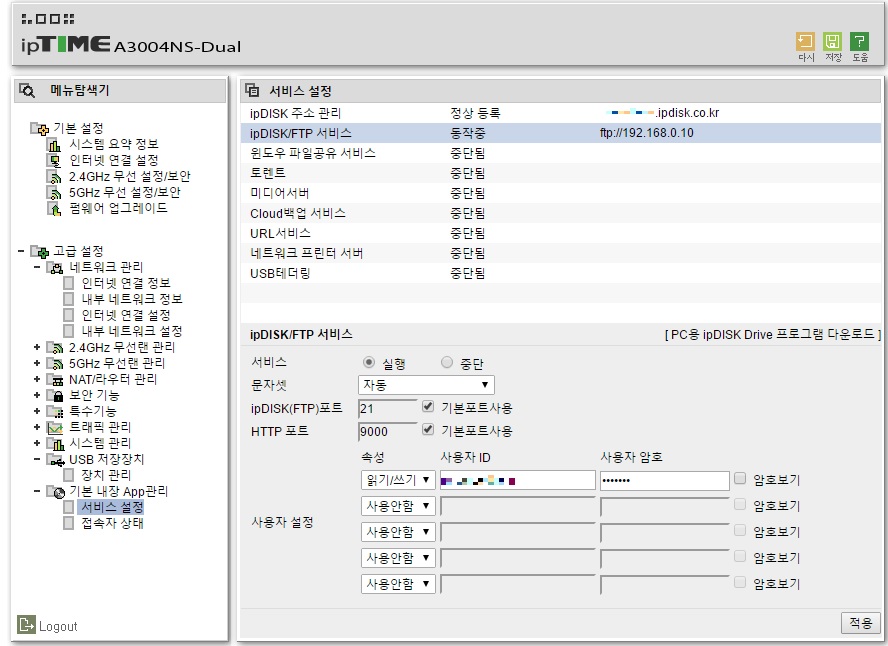Open 접속자 상태 menu item

(x=112, y=523)
